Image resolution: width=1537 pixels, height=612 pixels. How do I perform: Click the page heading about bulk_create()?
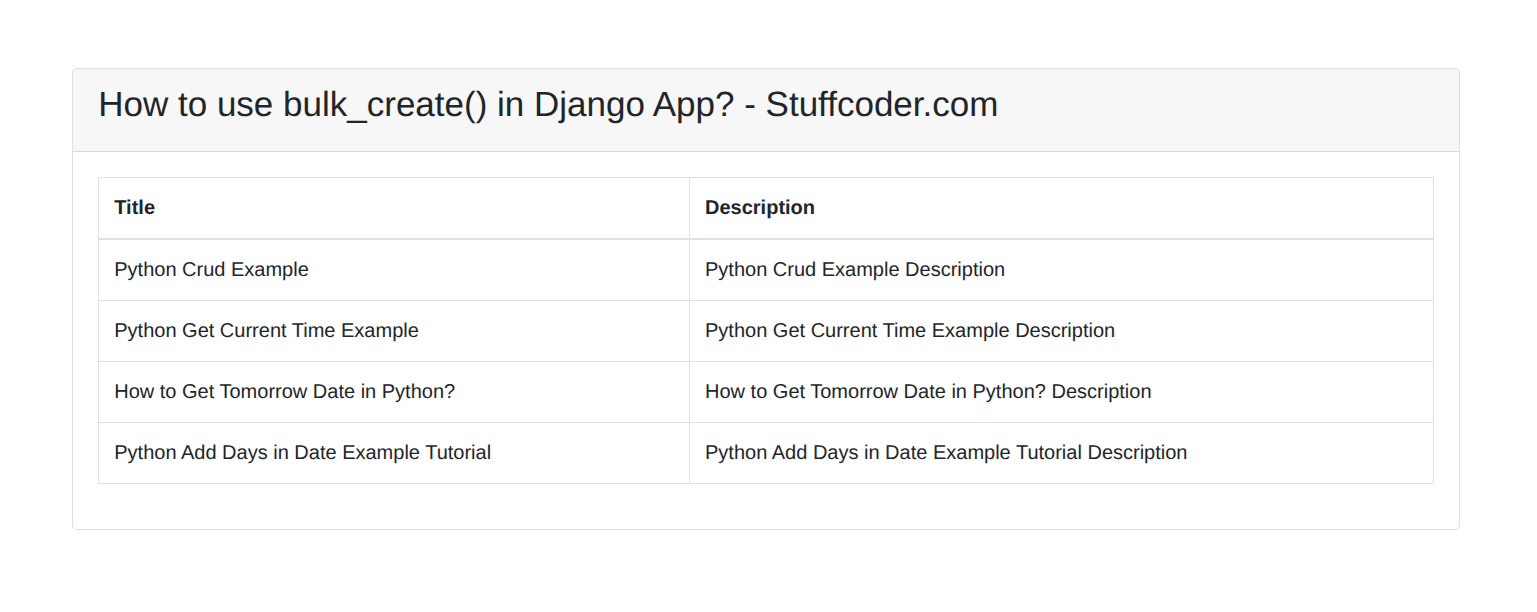point(548,105)
